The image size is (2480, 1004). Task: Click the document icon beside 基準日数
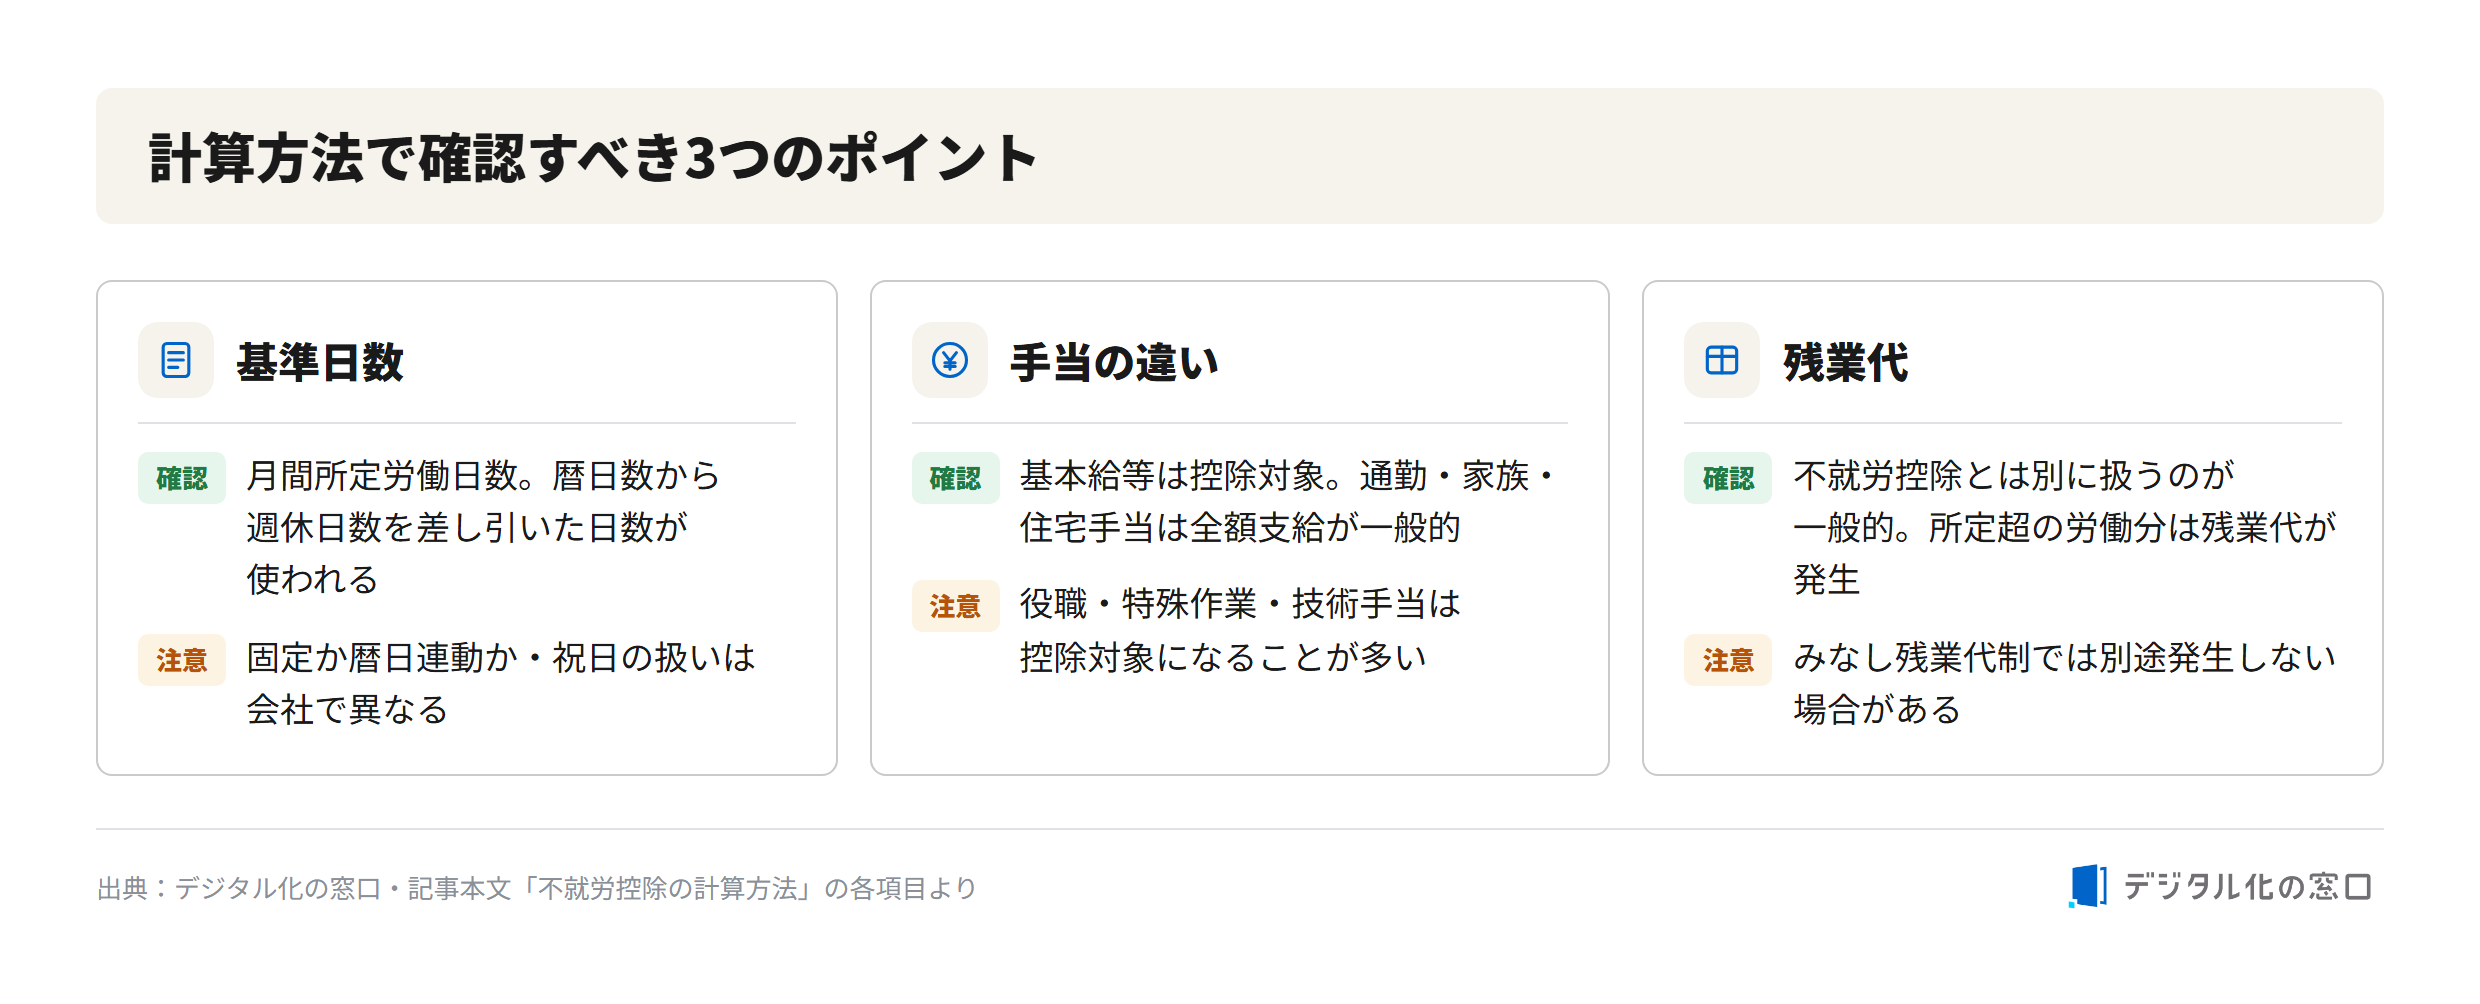coord(176,360)
